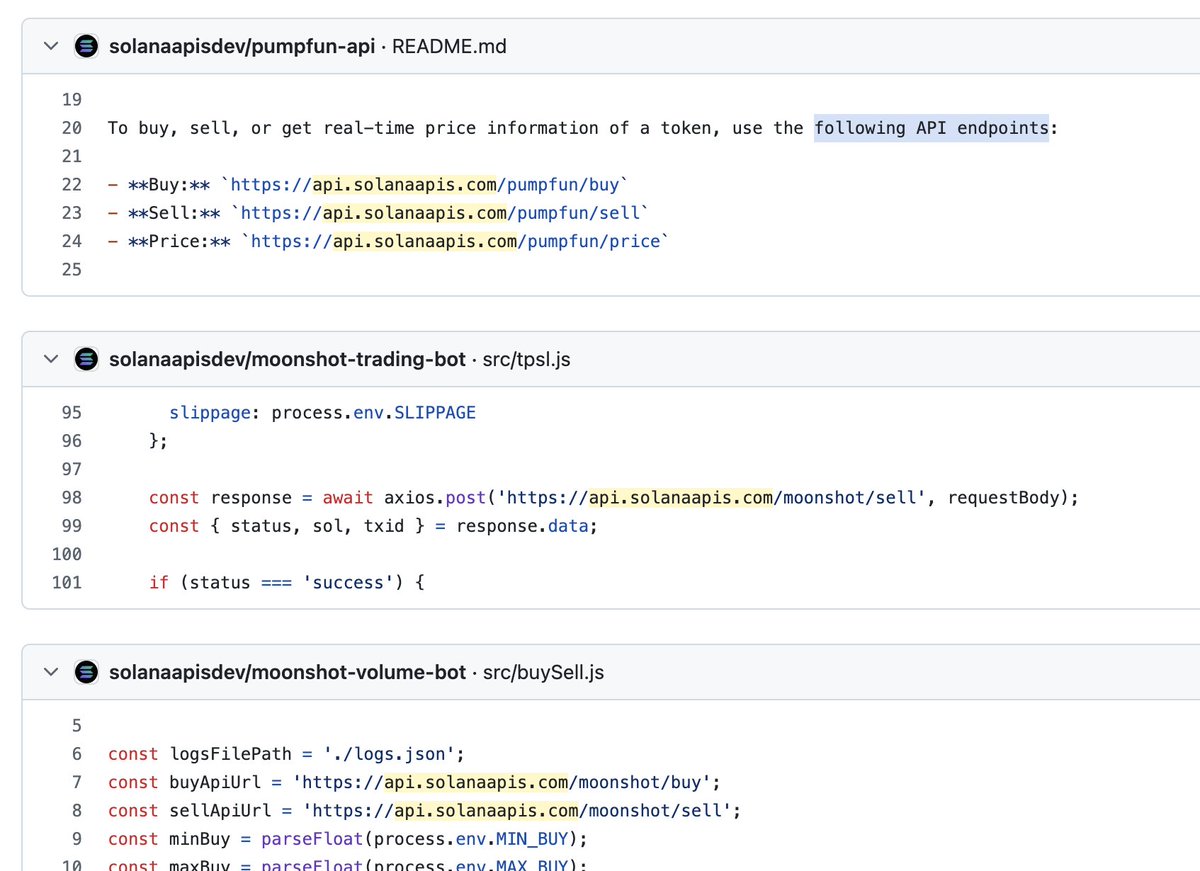Select line number 6 in buySell.js
This screenshot has height=871, width=1200.
(x=76, y=753)
